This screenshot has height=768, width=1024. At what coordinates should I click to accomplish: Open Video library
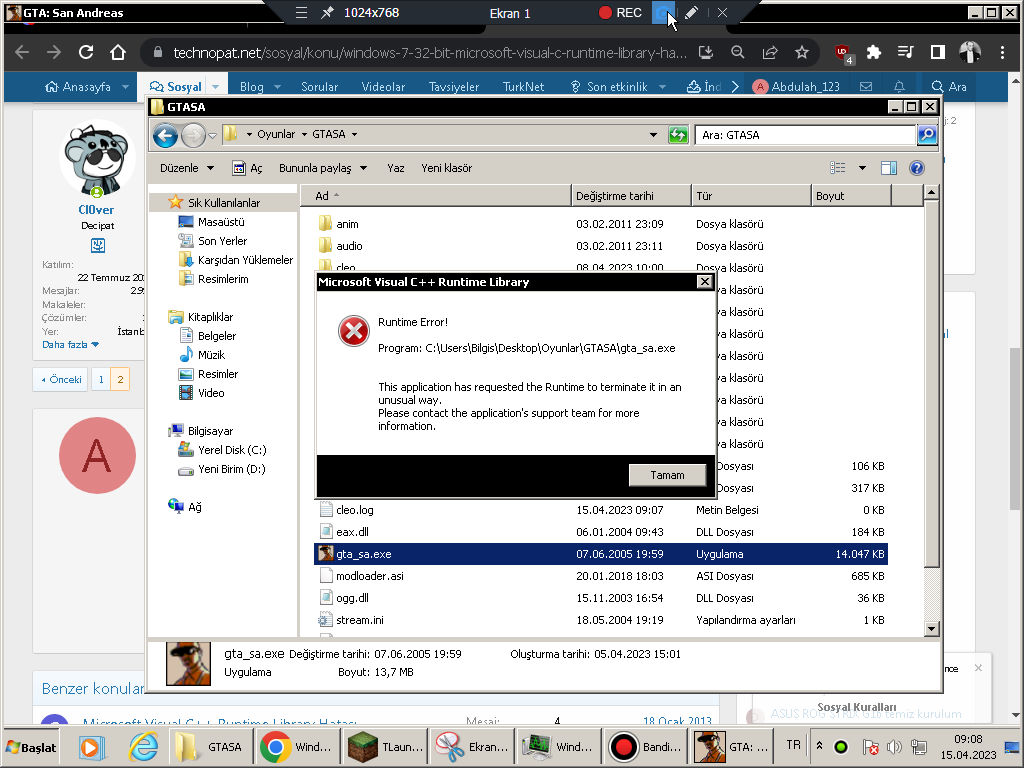211,393
